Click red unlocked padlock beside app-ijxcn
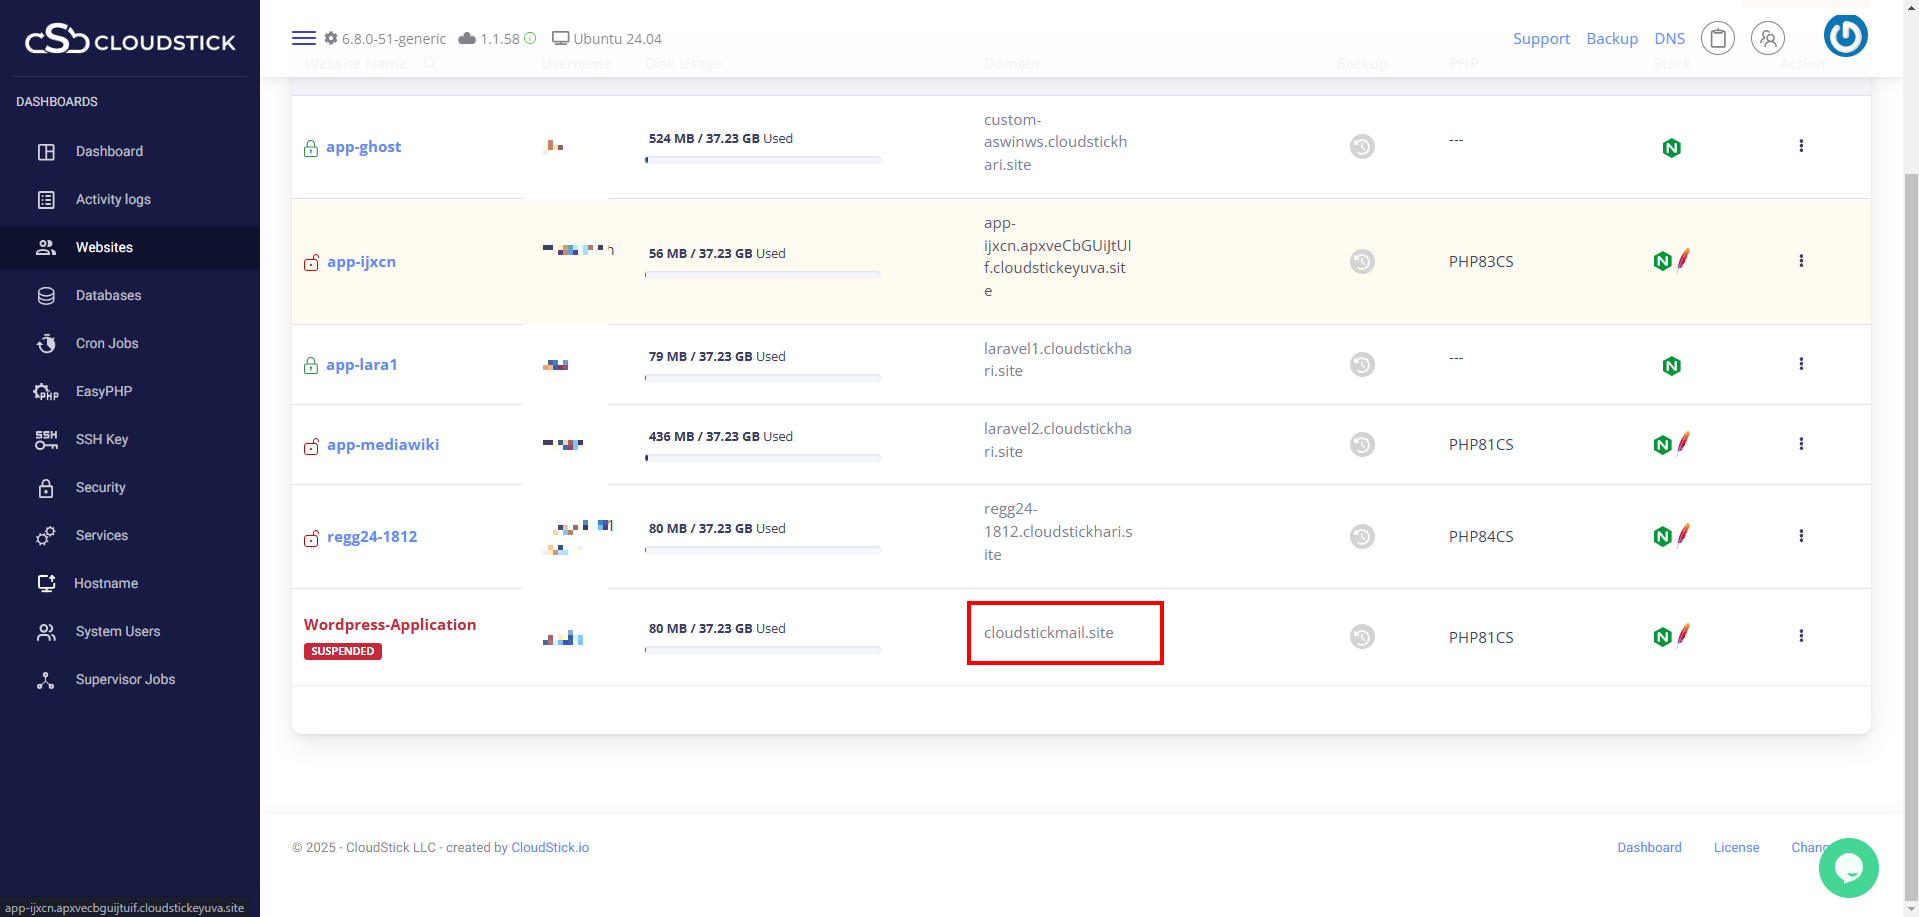Screen dimensions: 1919x917 pos(312,263)
